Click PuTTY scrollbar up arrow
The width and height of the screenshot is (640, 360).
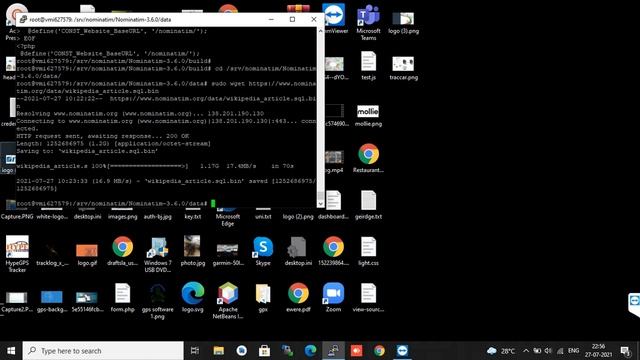320,31
